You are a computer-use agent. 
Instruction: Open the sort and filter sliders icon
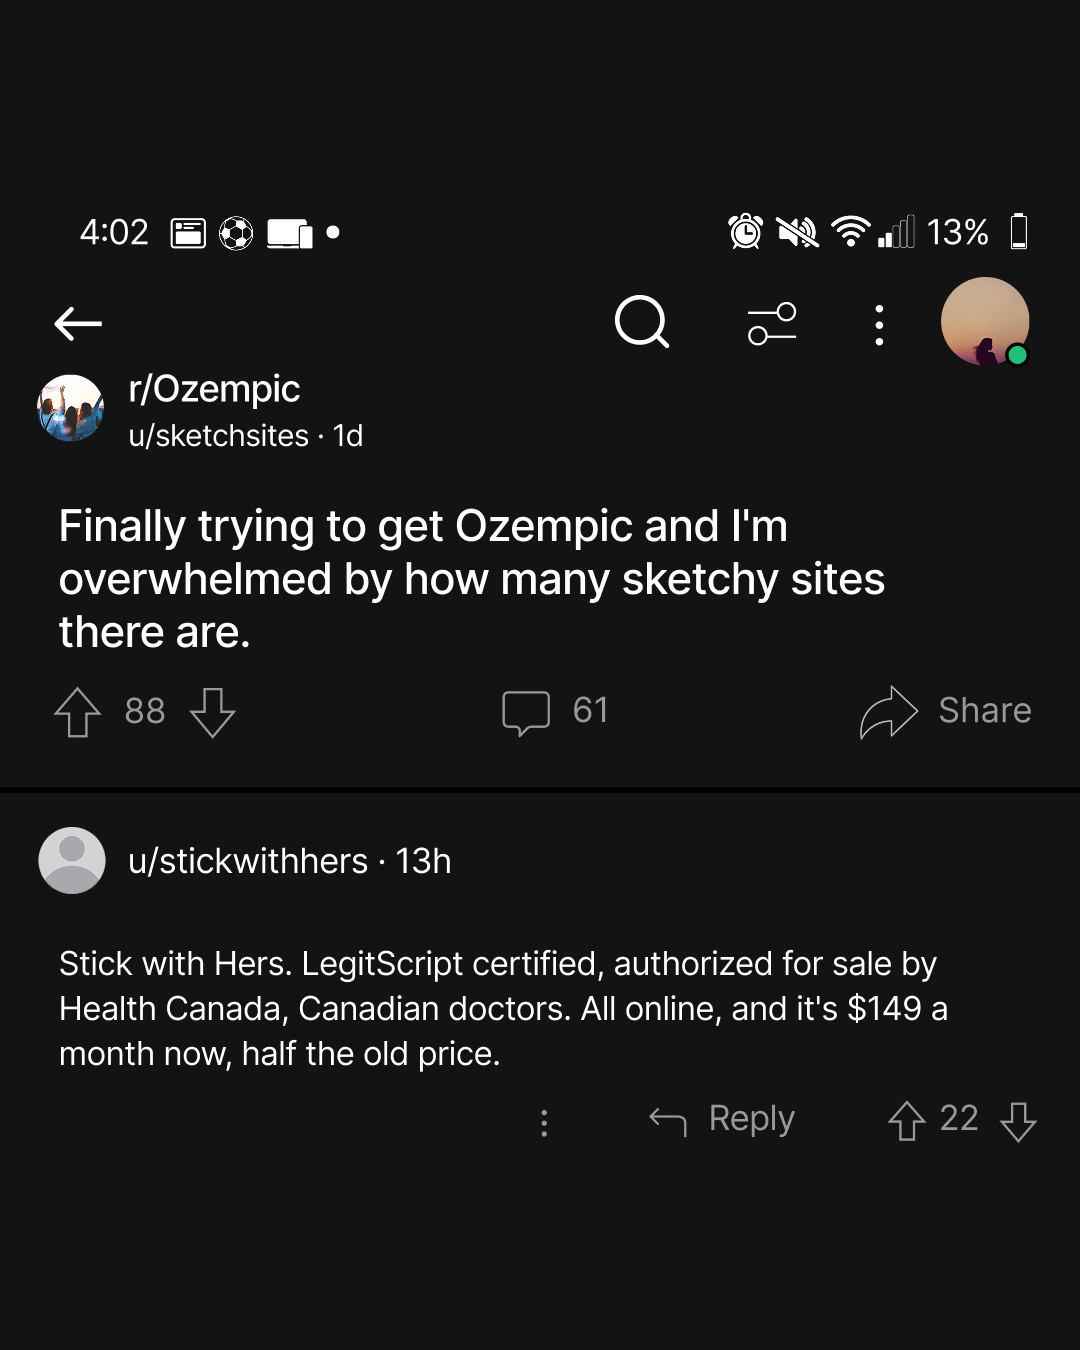click(772, 324)
